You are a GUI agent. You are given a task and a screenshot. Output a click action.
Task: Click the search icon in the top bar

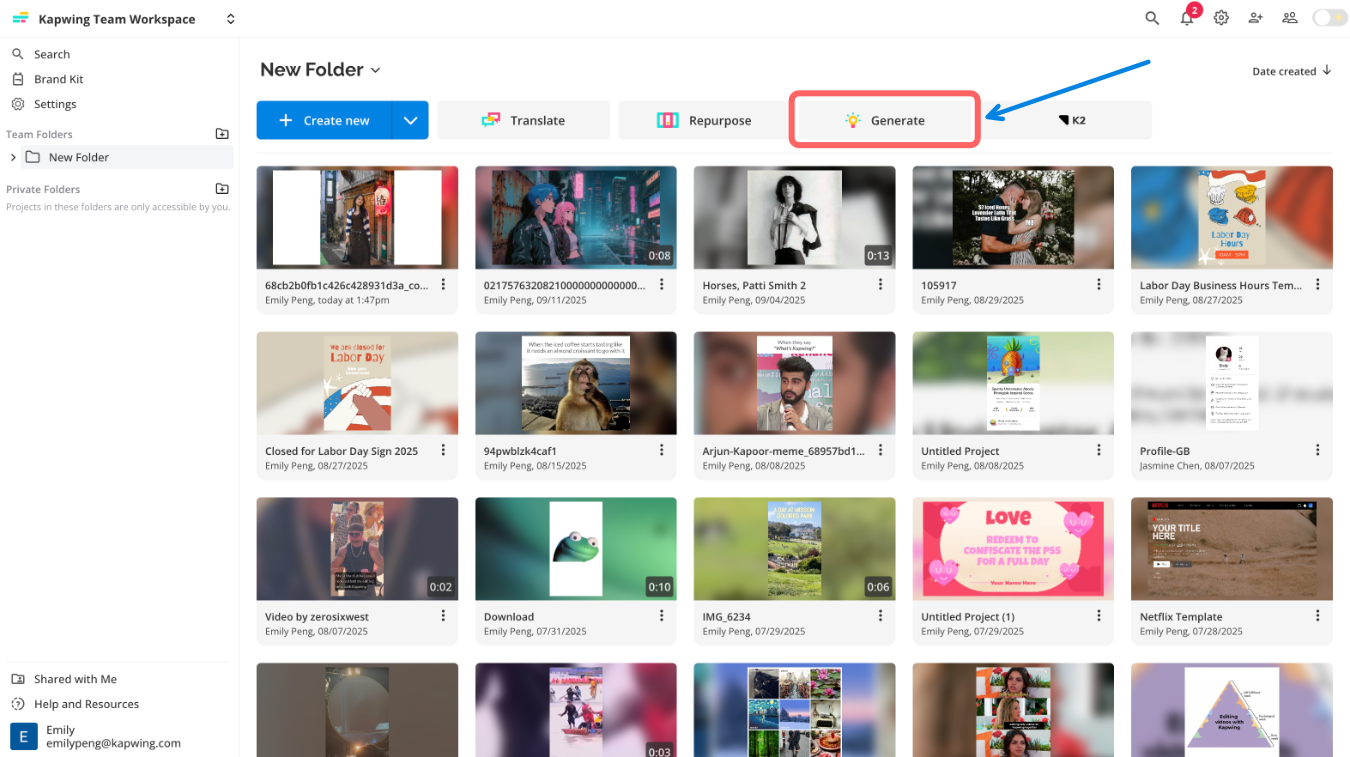(1151, 18)
